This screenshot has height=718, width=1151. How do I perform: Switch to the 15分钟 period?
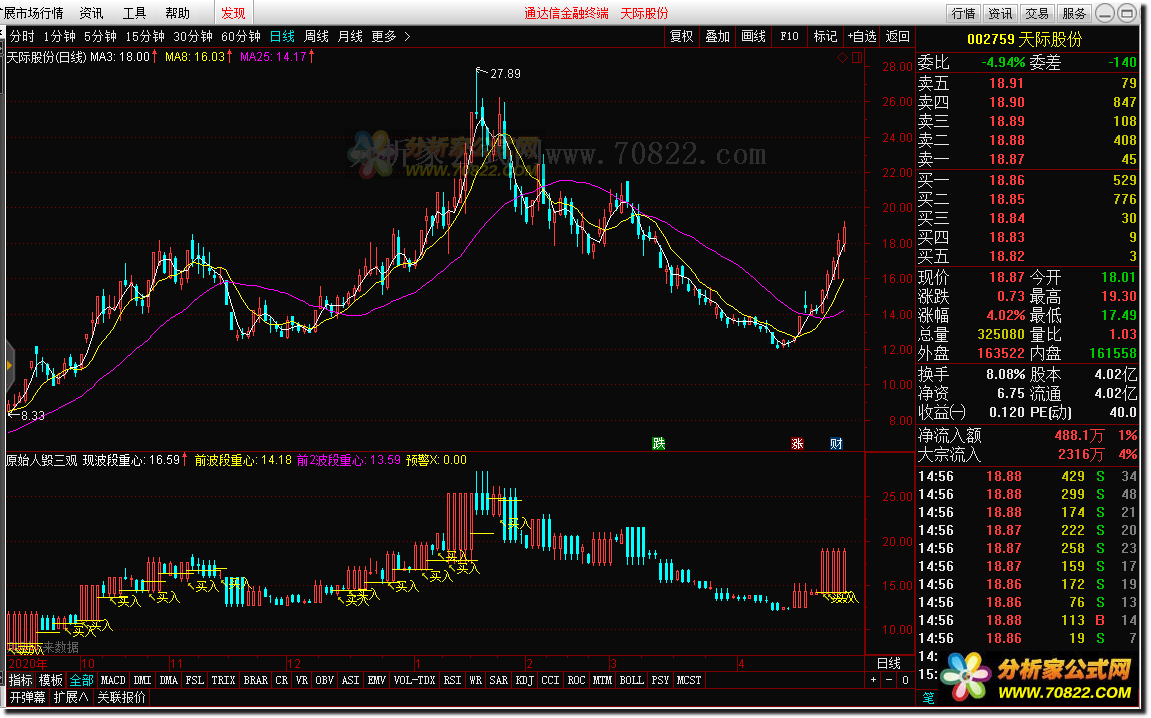[x=145, y=36]
